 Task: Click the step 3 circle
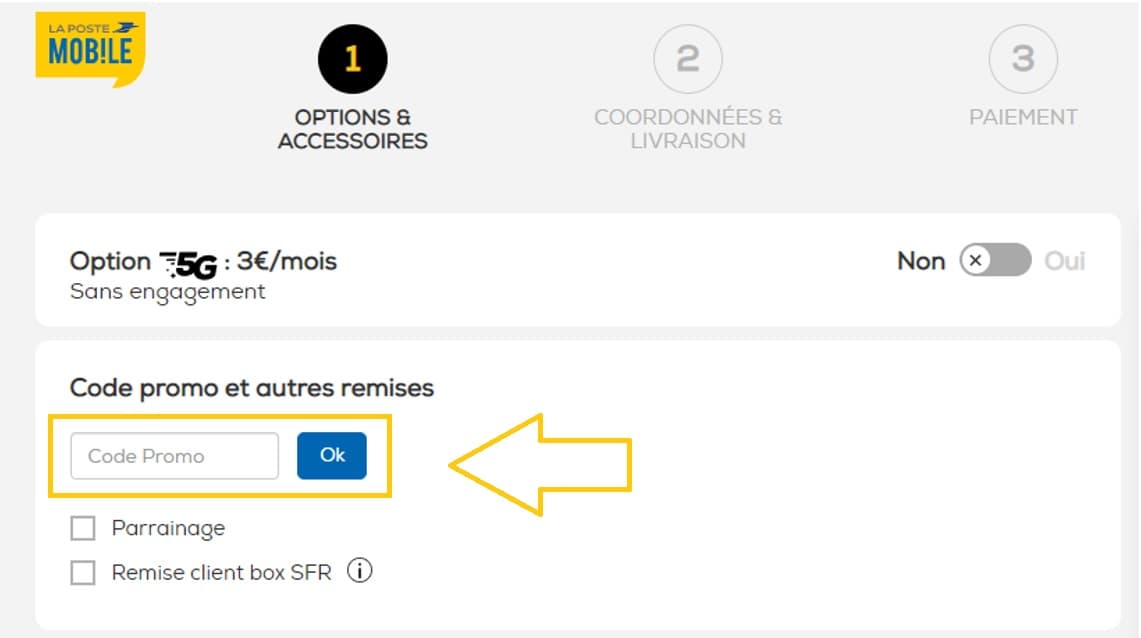[1024, 60]
